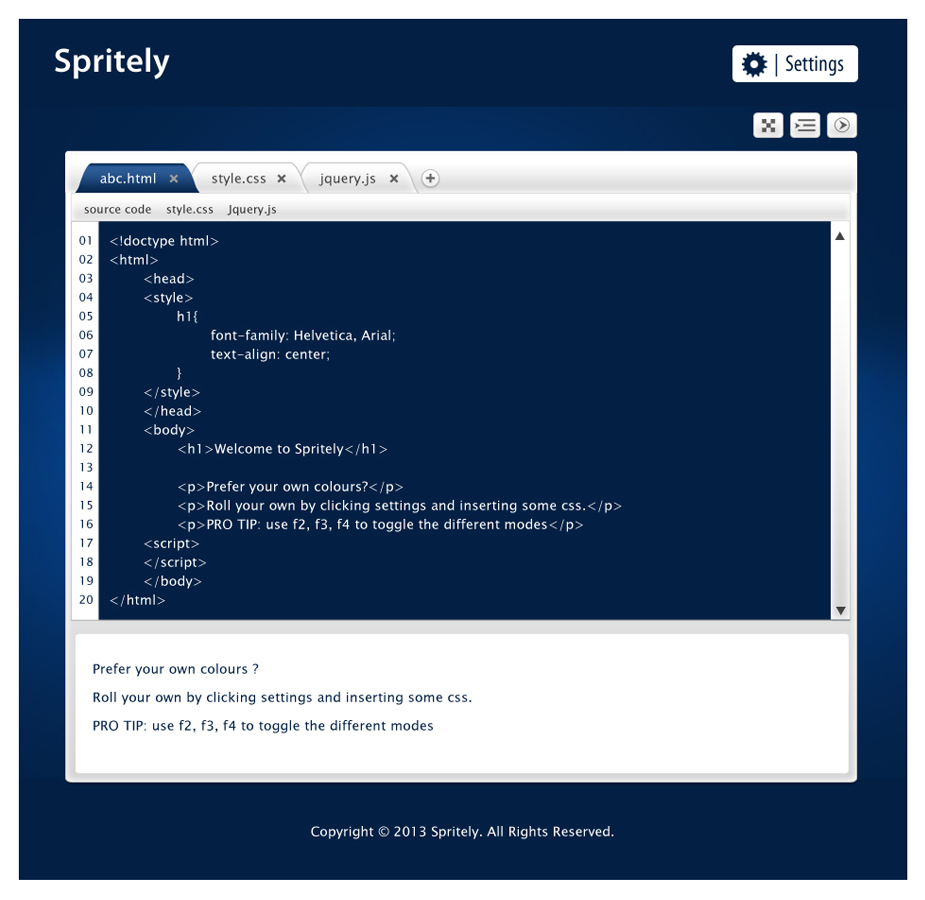The height and width of the screenshot is (900, 925).
Task: Click preview 'PRO TIP: use f2, f3, f4' line
Action: pos(263,725)
